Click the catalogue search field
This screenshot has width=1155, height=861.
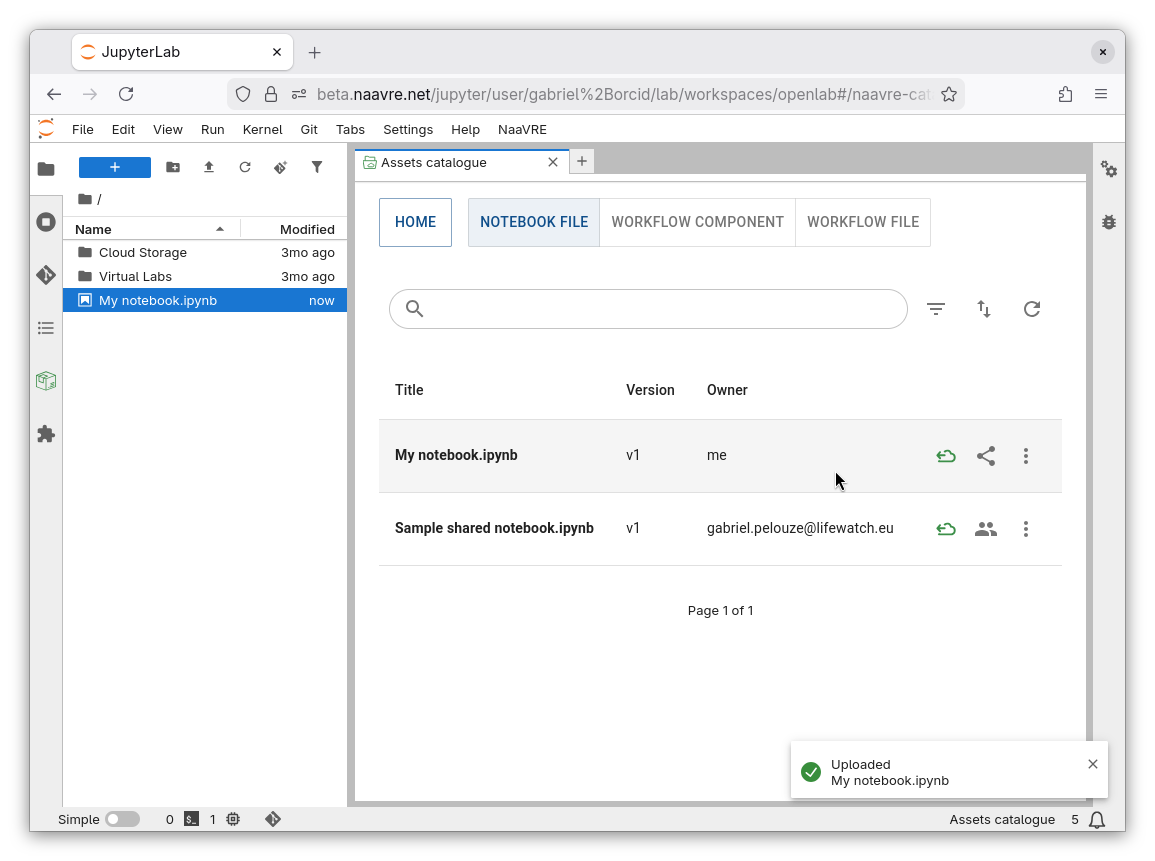660,309
